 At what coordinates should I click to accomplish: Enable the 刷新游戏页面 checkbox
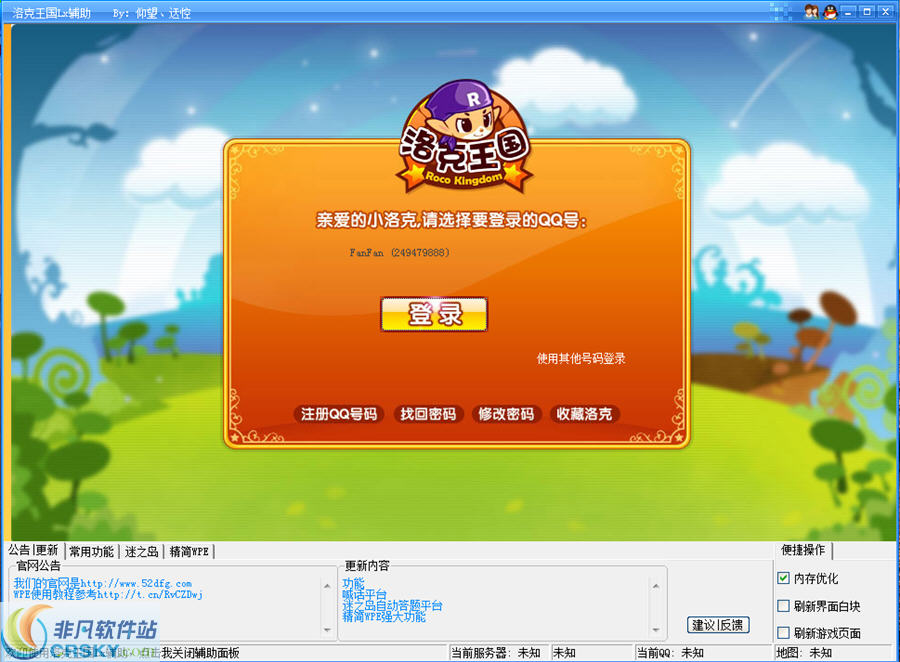[x=783, y=633]
